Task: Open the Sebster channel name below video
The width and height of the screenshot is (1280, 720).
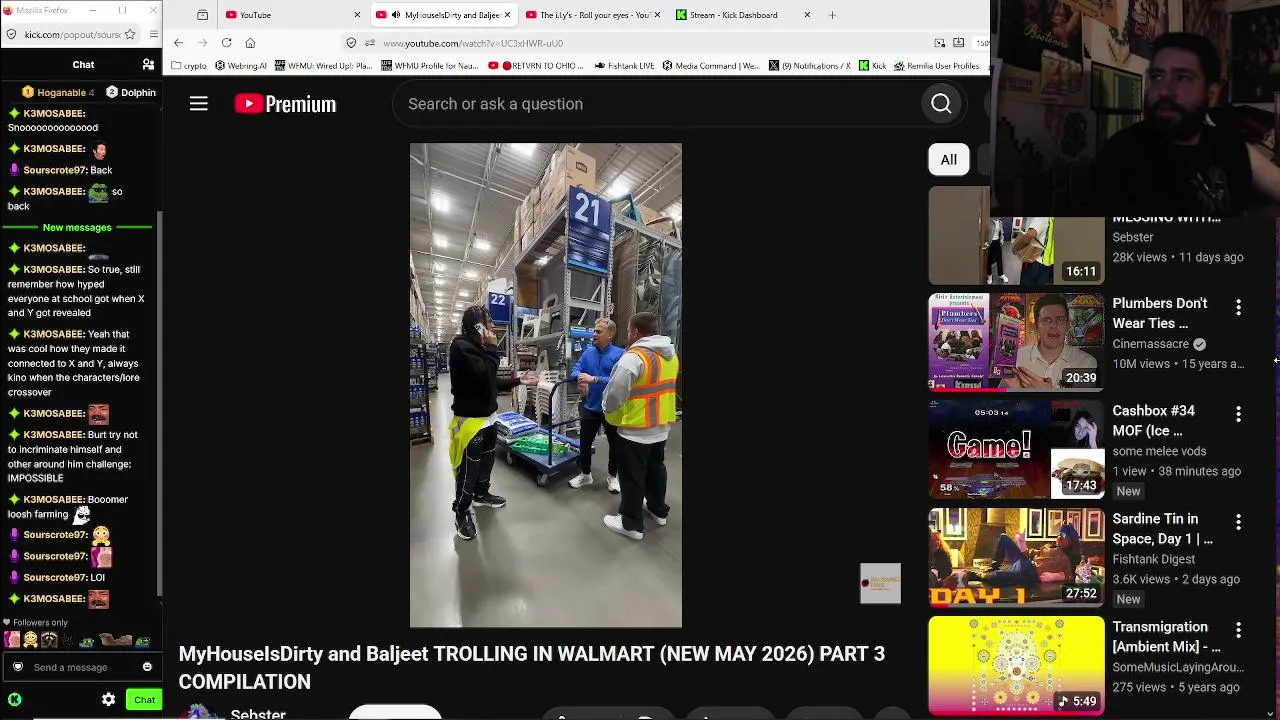Action: tap(258, 714)
